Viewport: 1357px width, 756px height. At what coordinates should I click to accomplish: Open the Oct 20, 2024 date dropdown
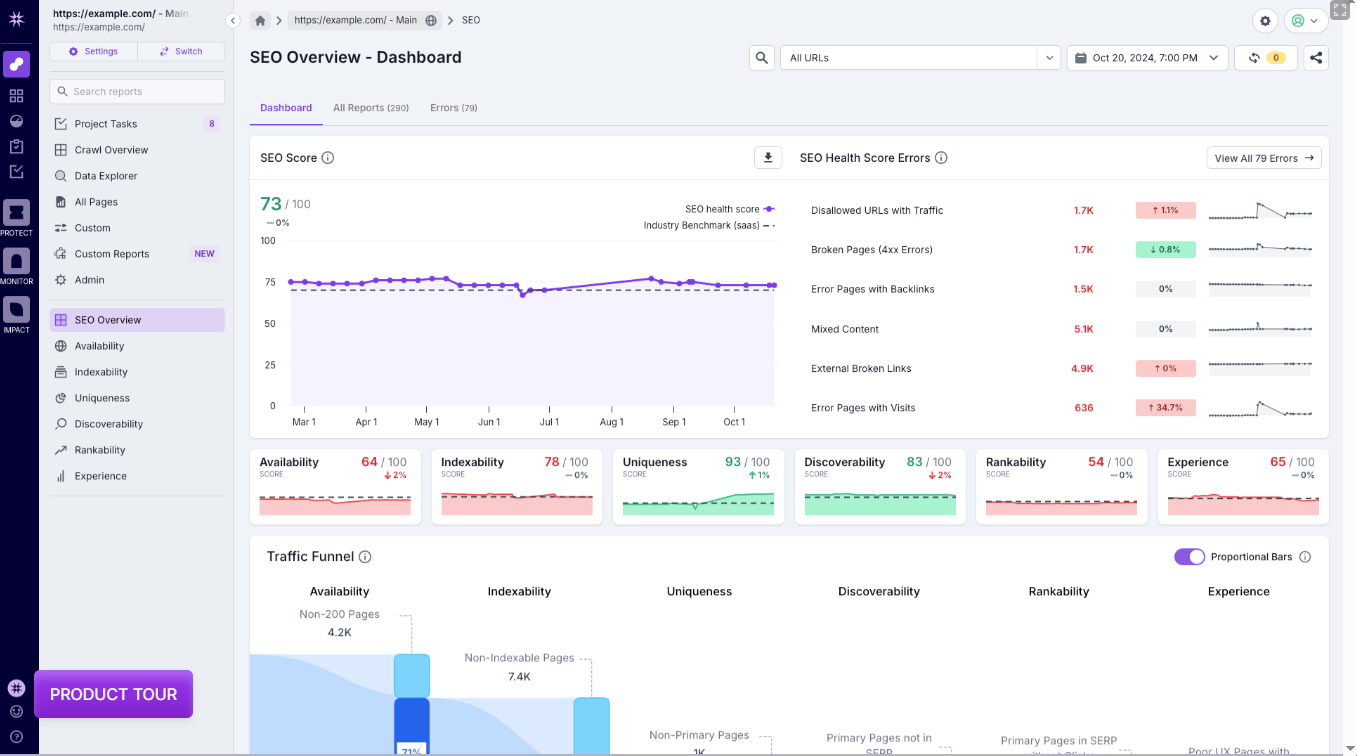(1147, 58)
